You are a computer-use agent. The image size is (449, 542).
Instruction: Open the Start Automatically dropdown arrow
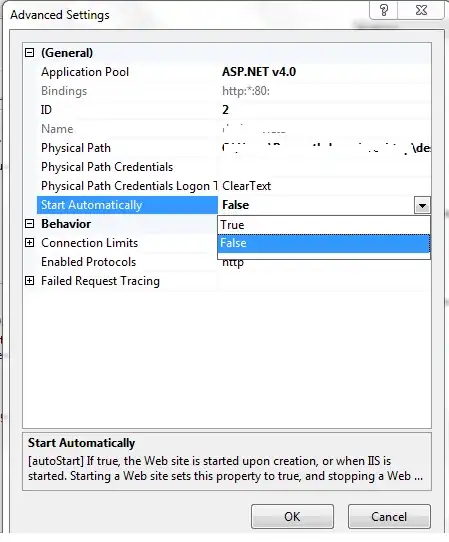[x=422, y=205]
